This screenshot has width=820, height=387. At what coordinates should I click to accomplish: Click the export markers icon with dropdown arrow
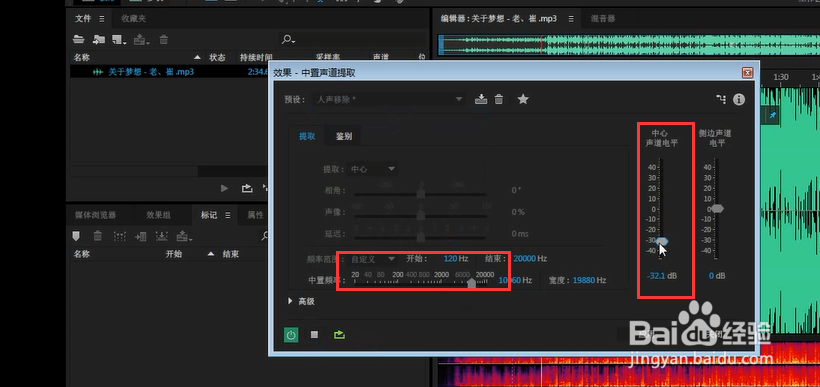tap(184, 236)
